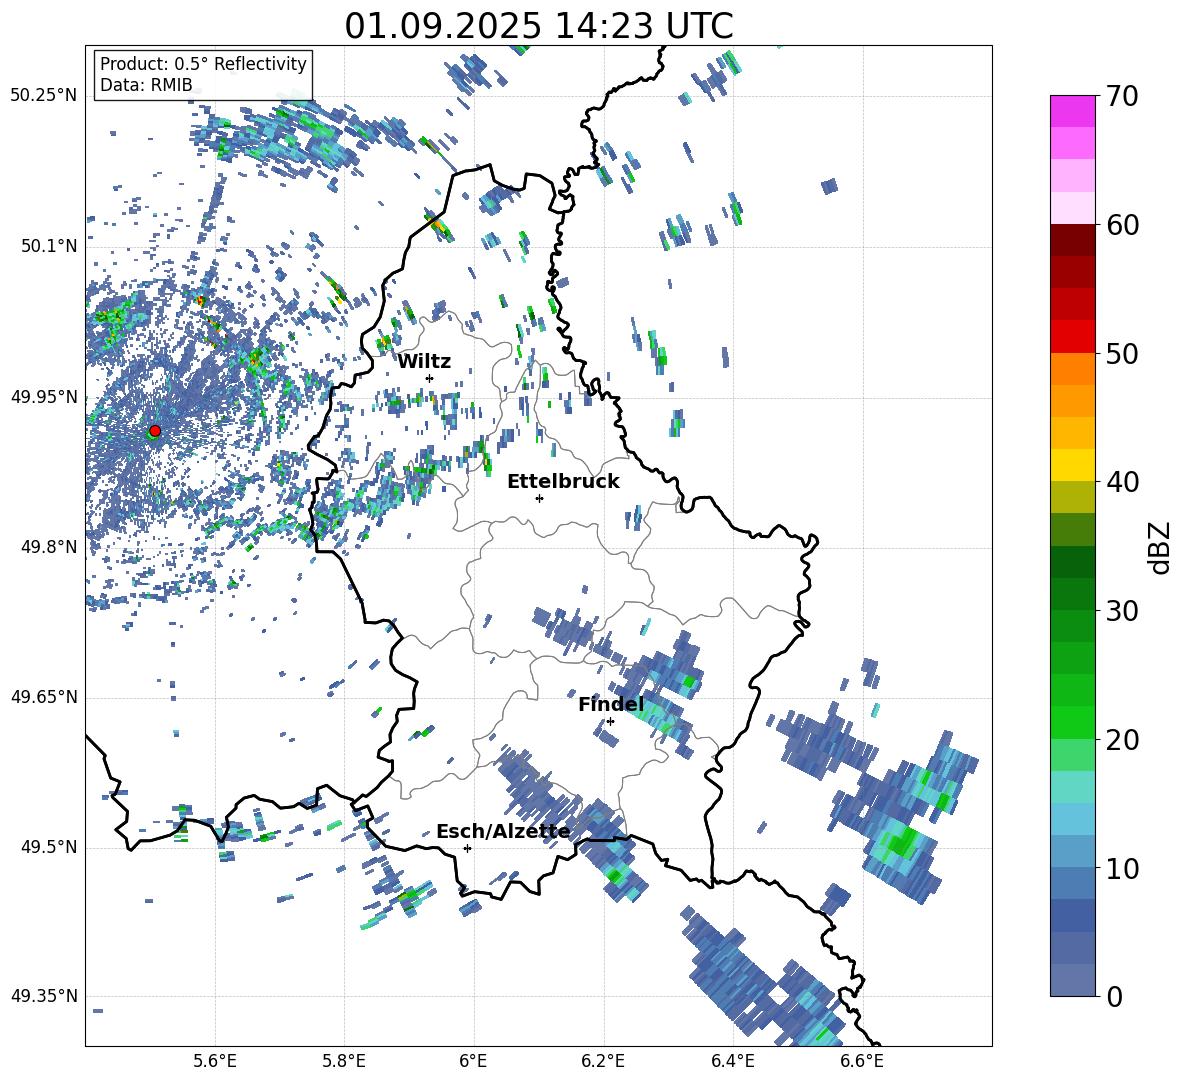Click the dark maroon colorbar swatch below 60
The image size is (1184, 1081).
(1072, 240)
